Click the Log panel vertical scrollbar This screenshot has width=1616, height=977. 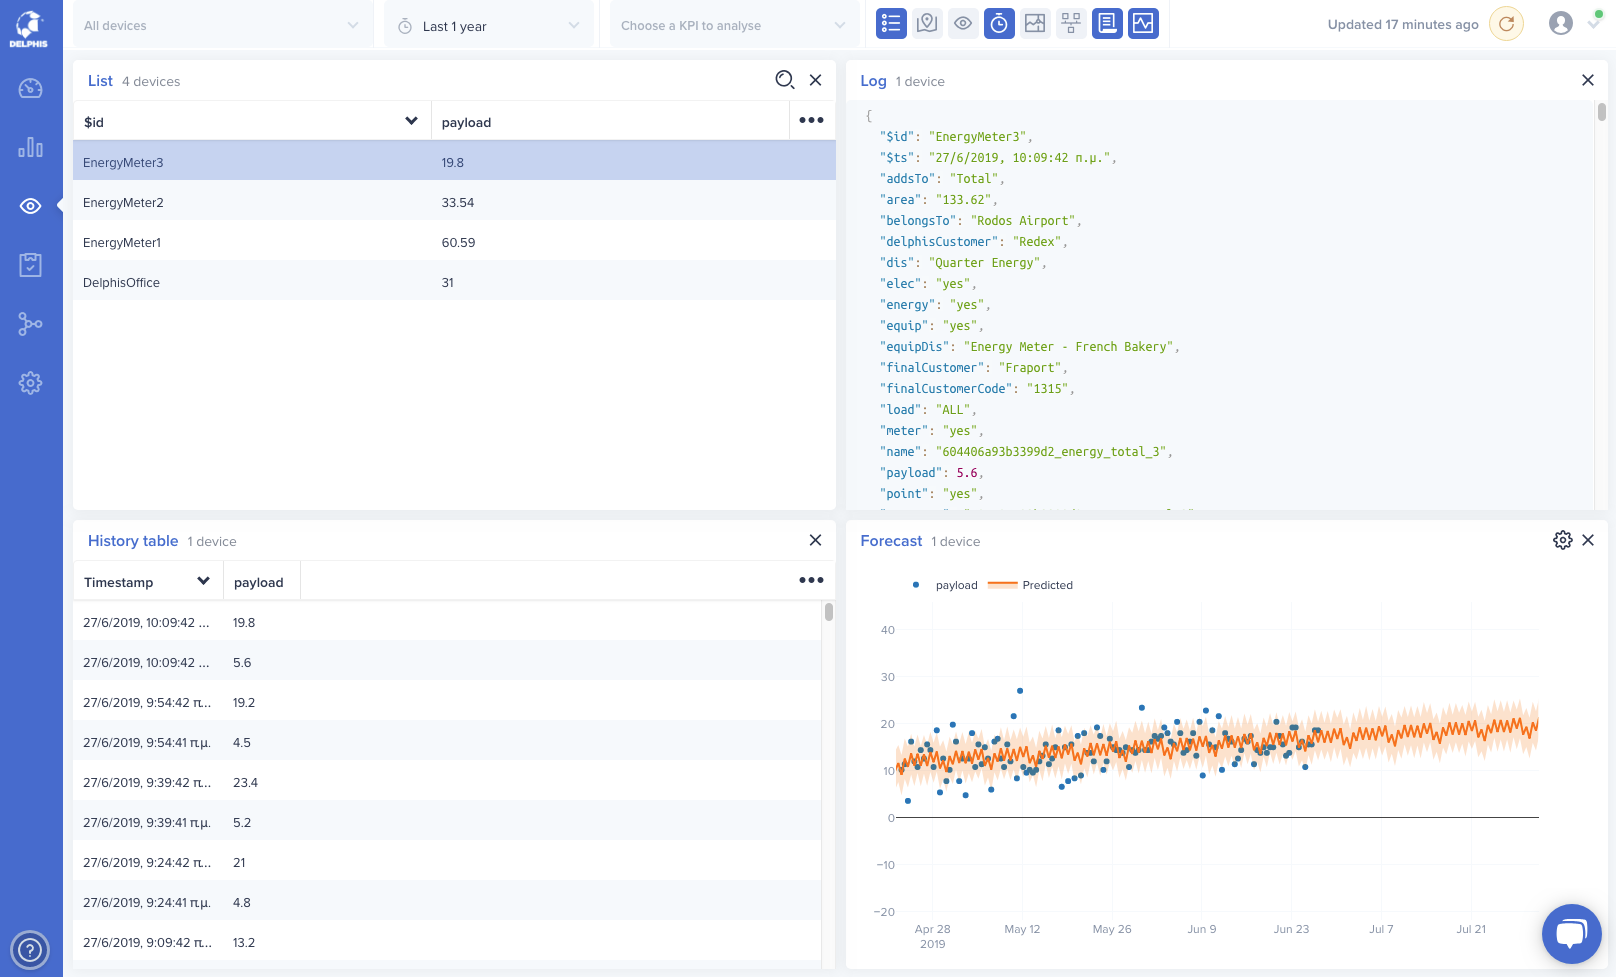[x=1602, y=112]
